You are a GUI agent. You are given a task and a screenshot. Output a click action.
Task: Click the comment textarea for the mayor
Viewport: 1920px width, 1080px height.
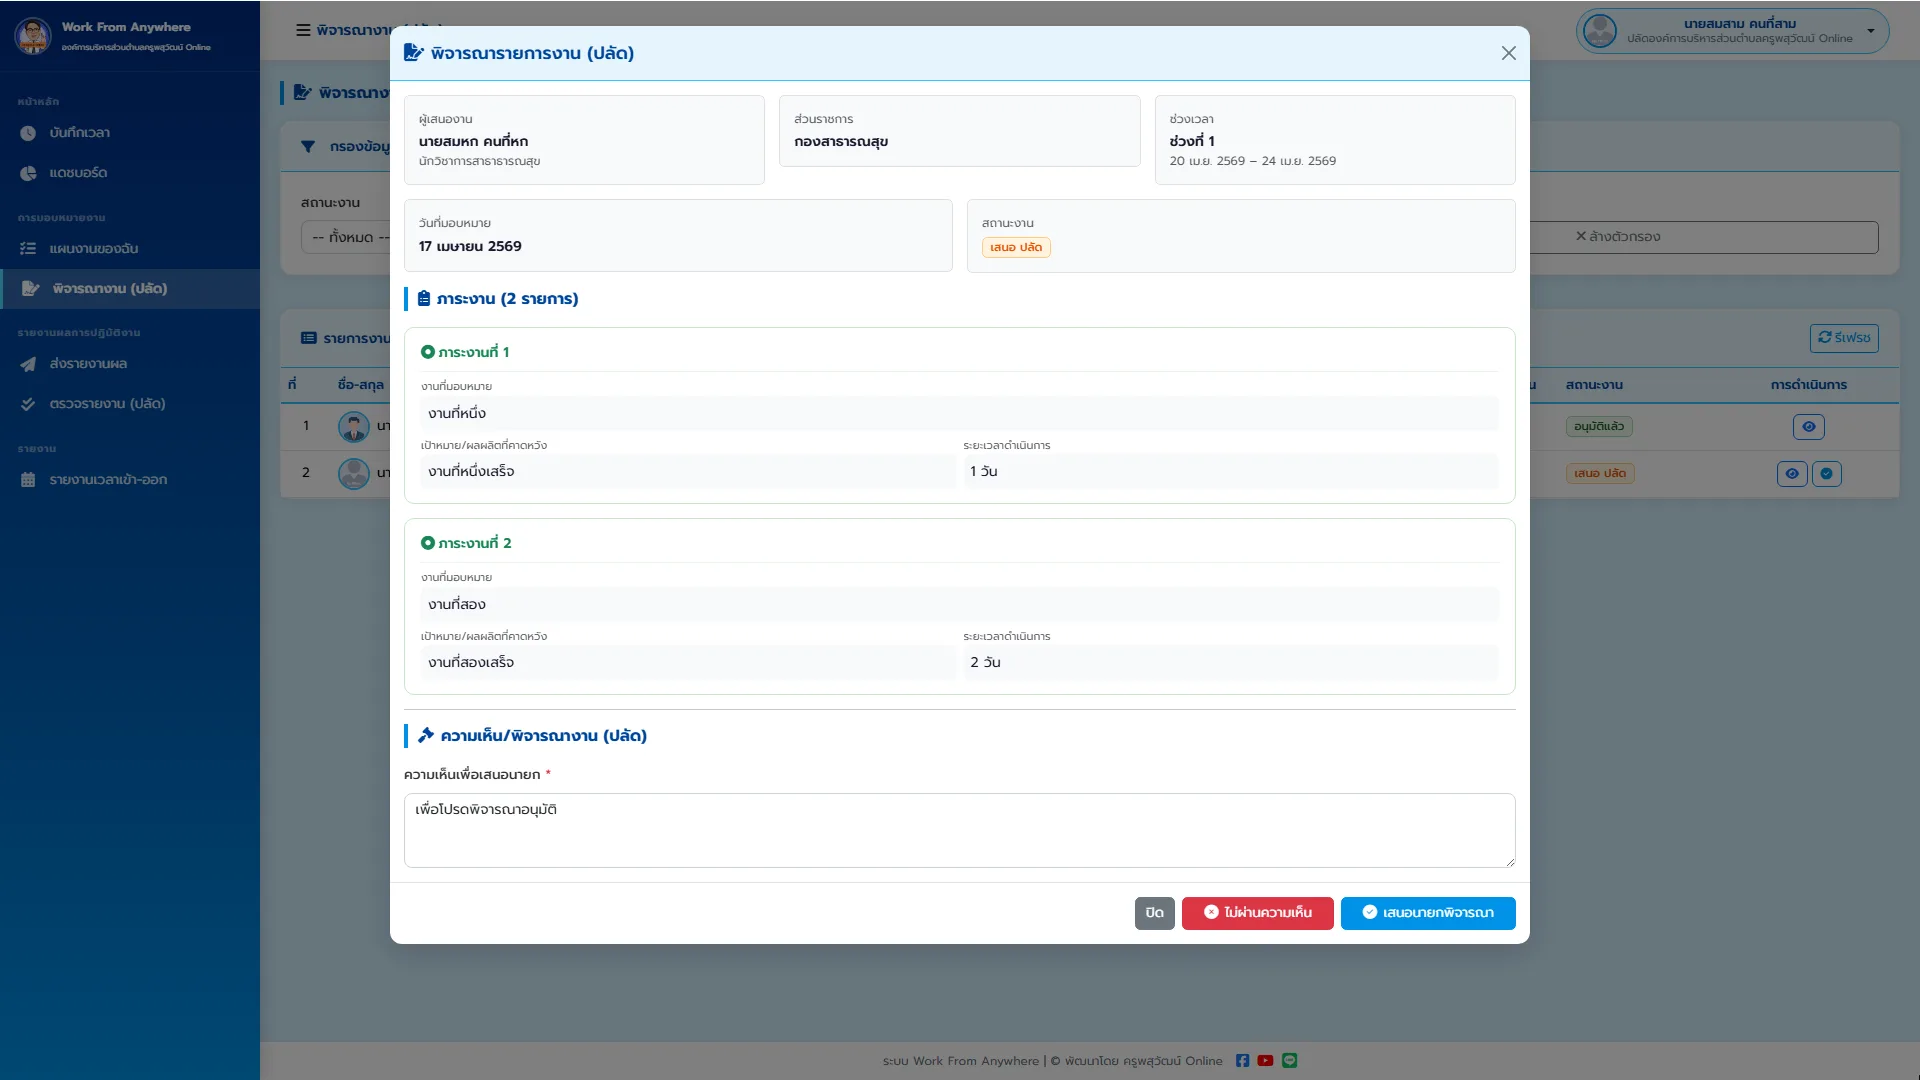click(x=959, y=830)
